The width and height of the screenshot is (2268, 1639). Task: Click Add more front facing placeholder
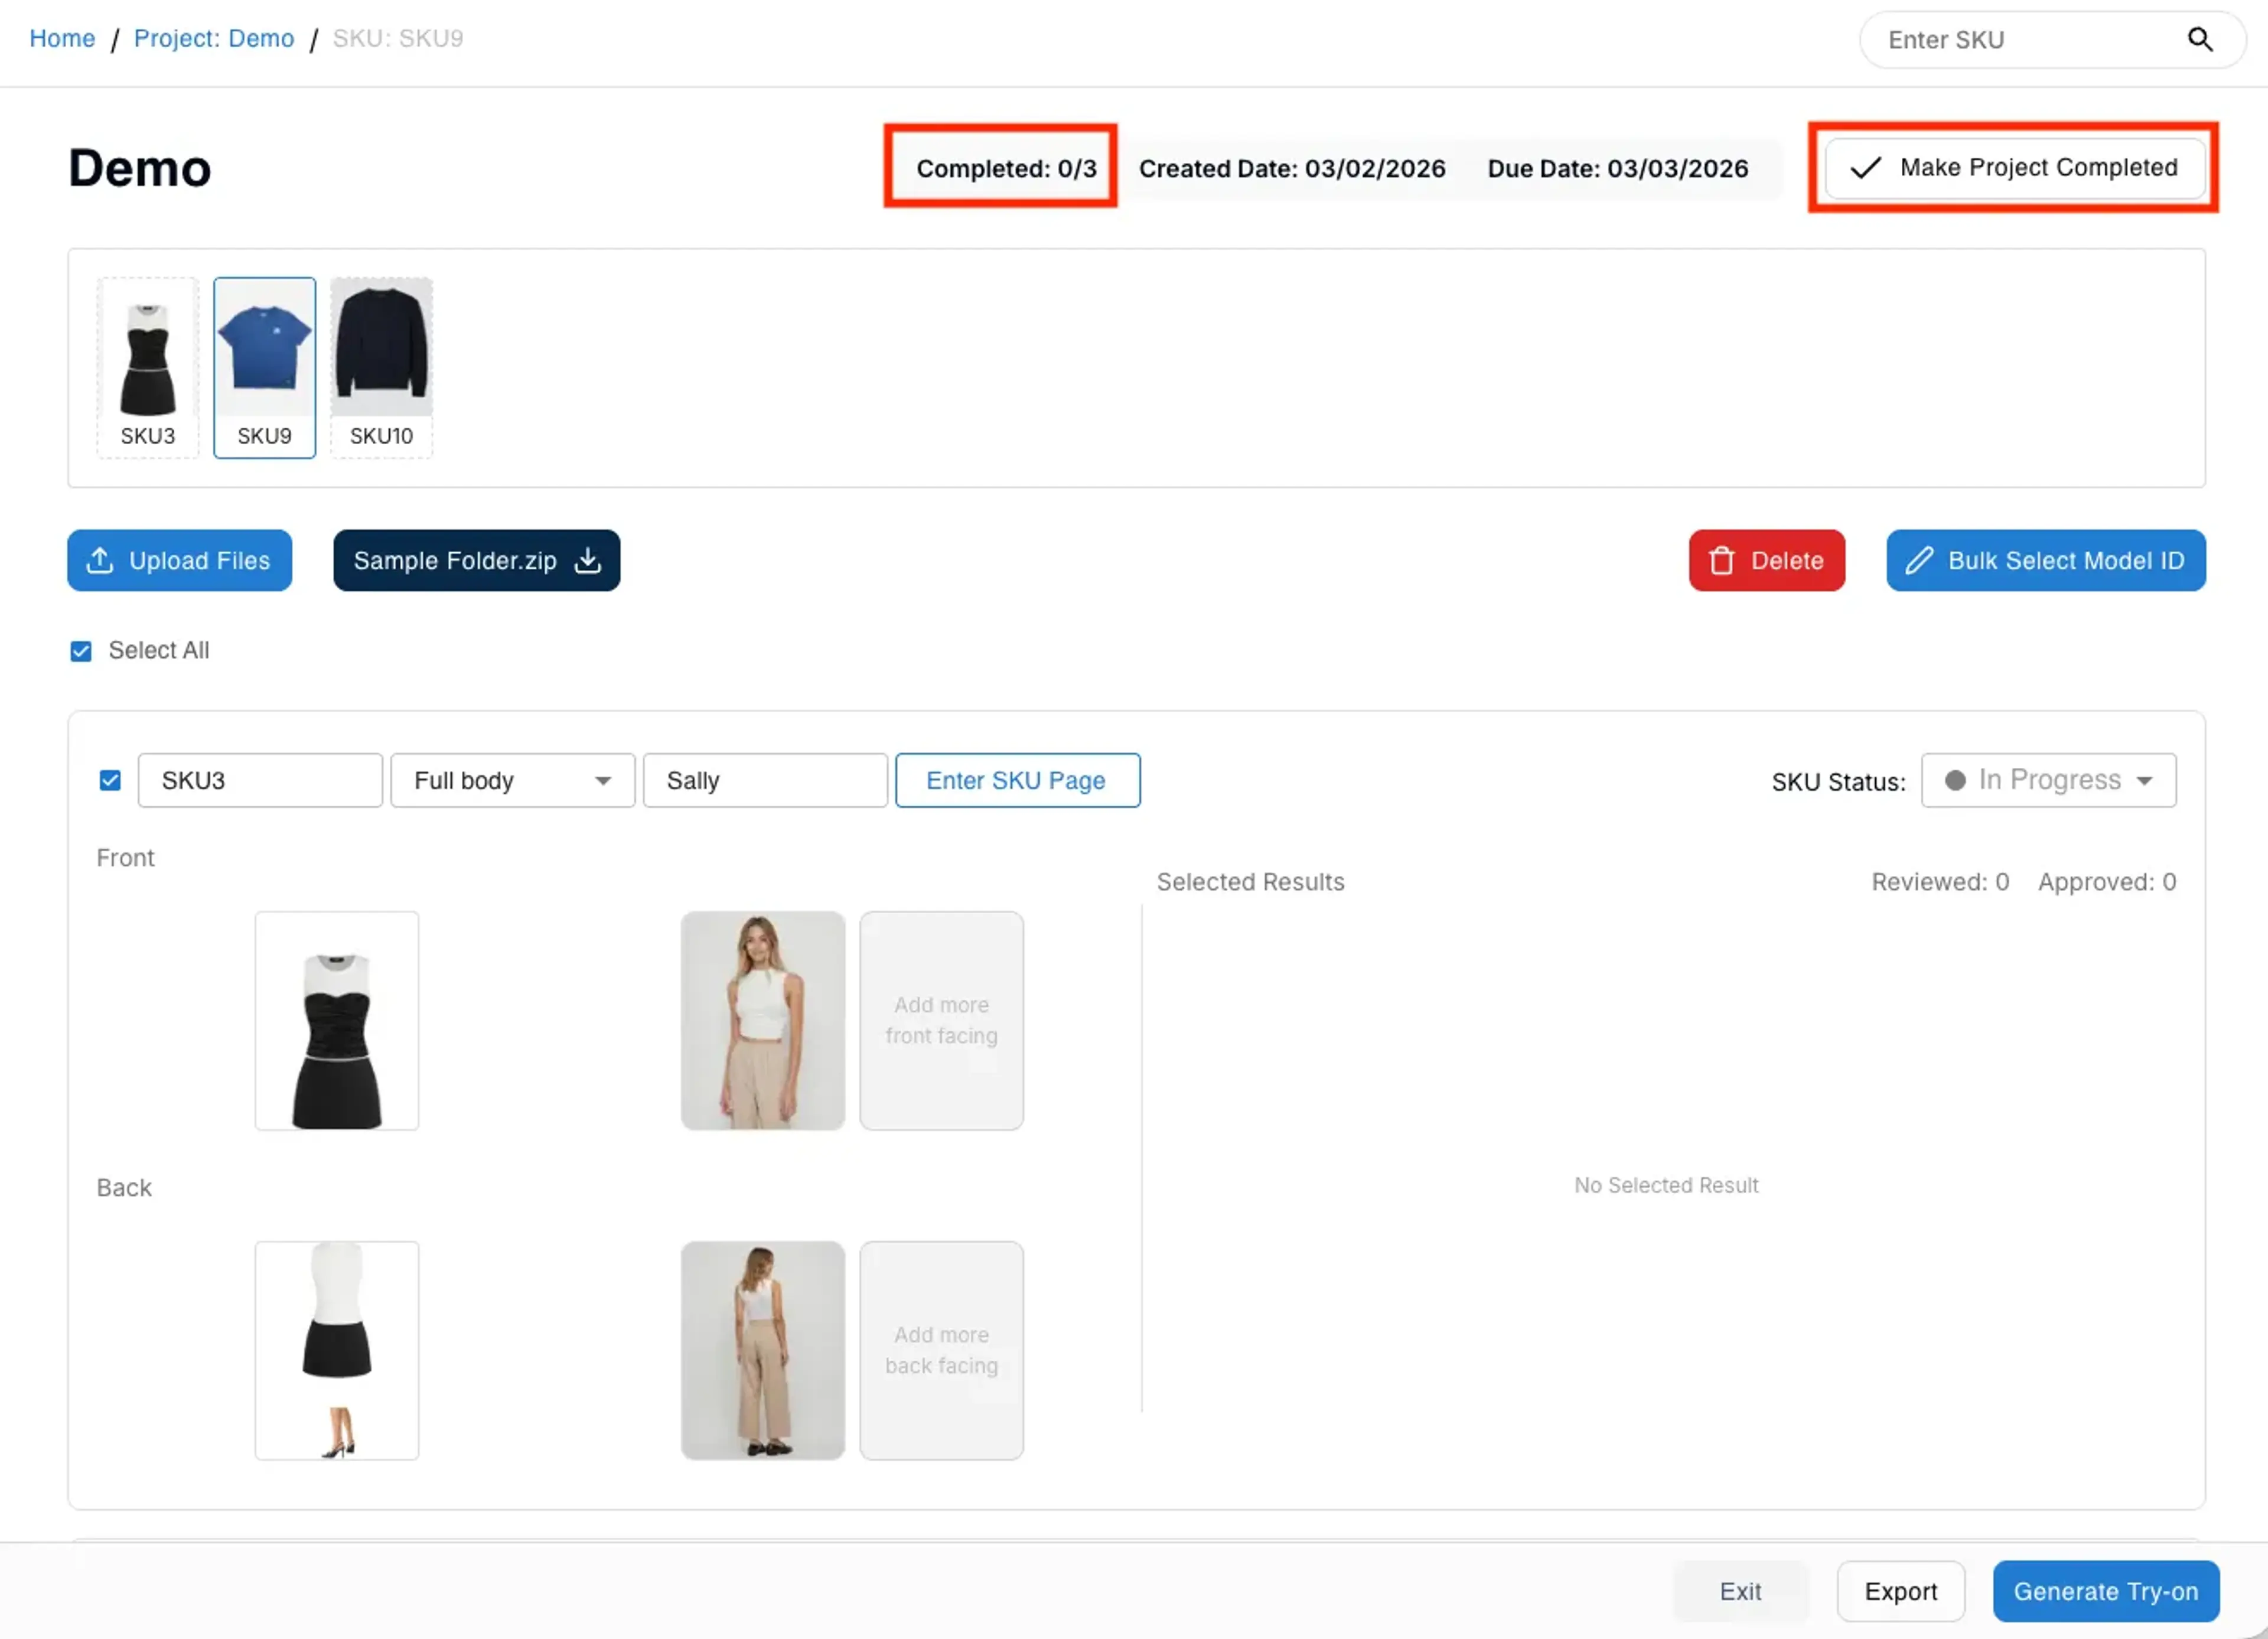point(941,1020)
